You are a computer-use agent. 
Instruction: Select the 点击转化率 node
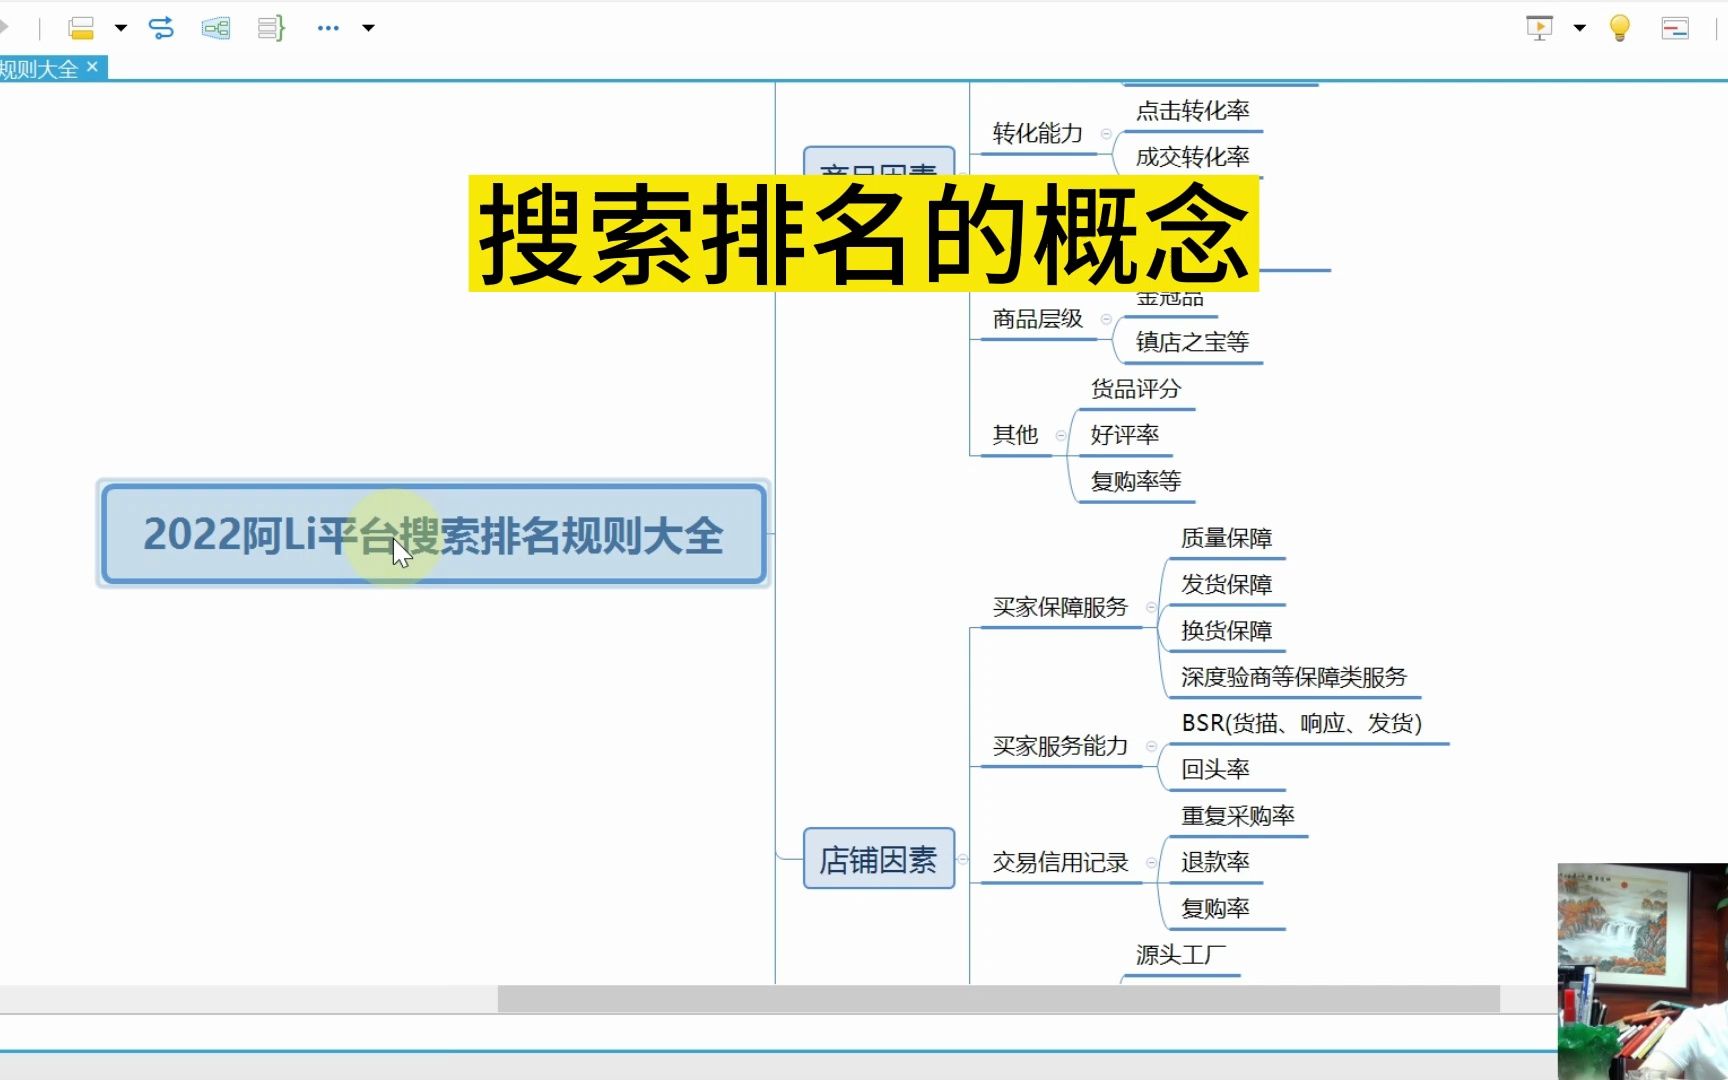tap(1193, 110)
